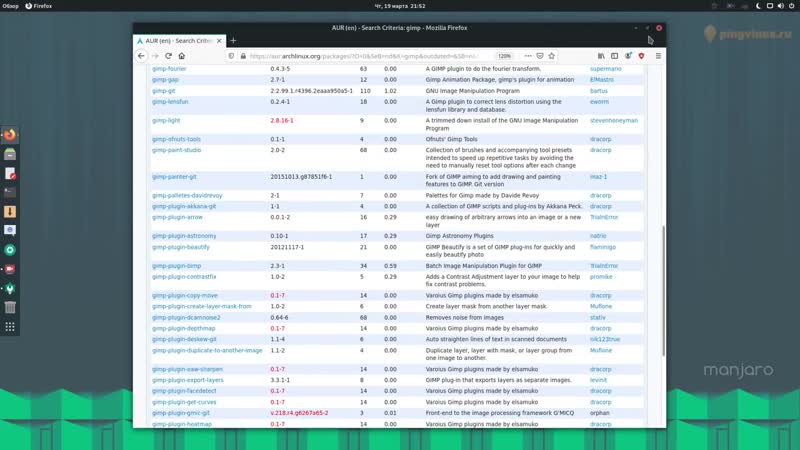Image resolution: width=800 pixels, height=450 pixels.
Task: Open the page actions three-dot menu
Action: coord(528,56)
